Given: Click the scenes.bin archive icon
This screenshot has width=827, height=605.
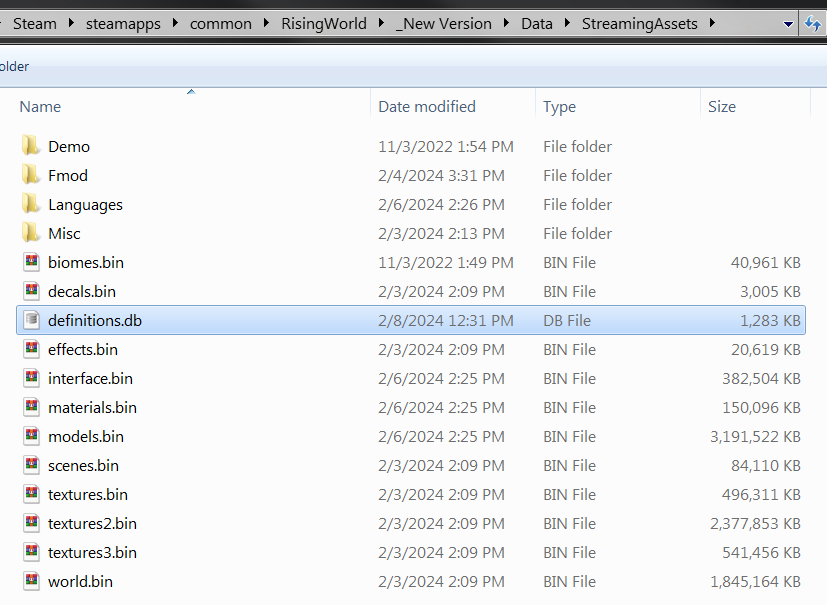Looking at the screenshot, I should 32,465.
